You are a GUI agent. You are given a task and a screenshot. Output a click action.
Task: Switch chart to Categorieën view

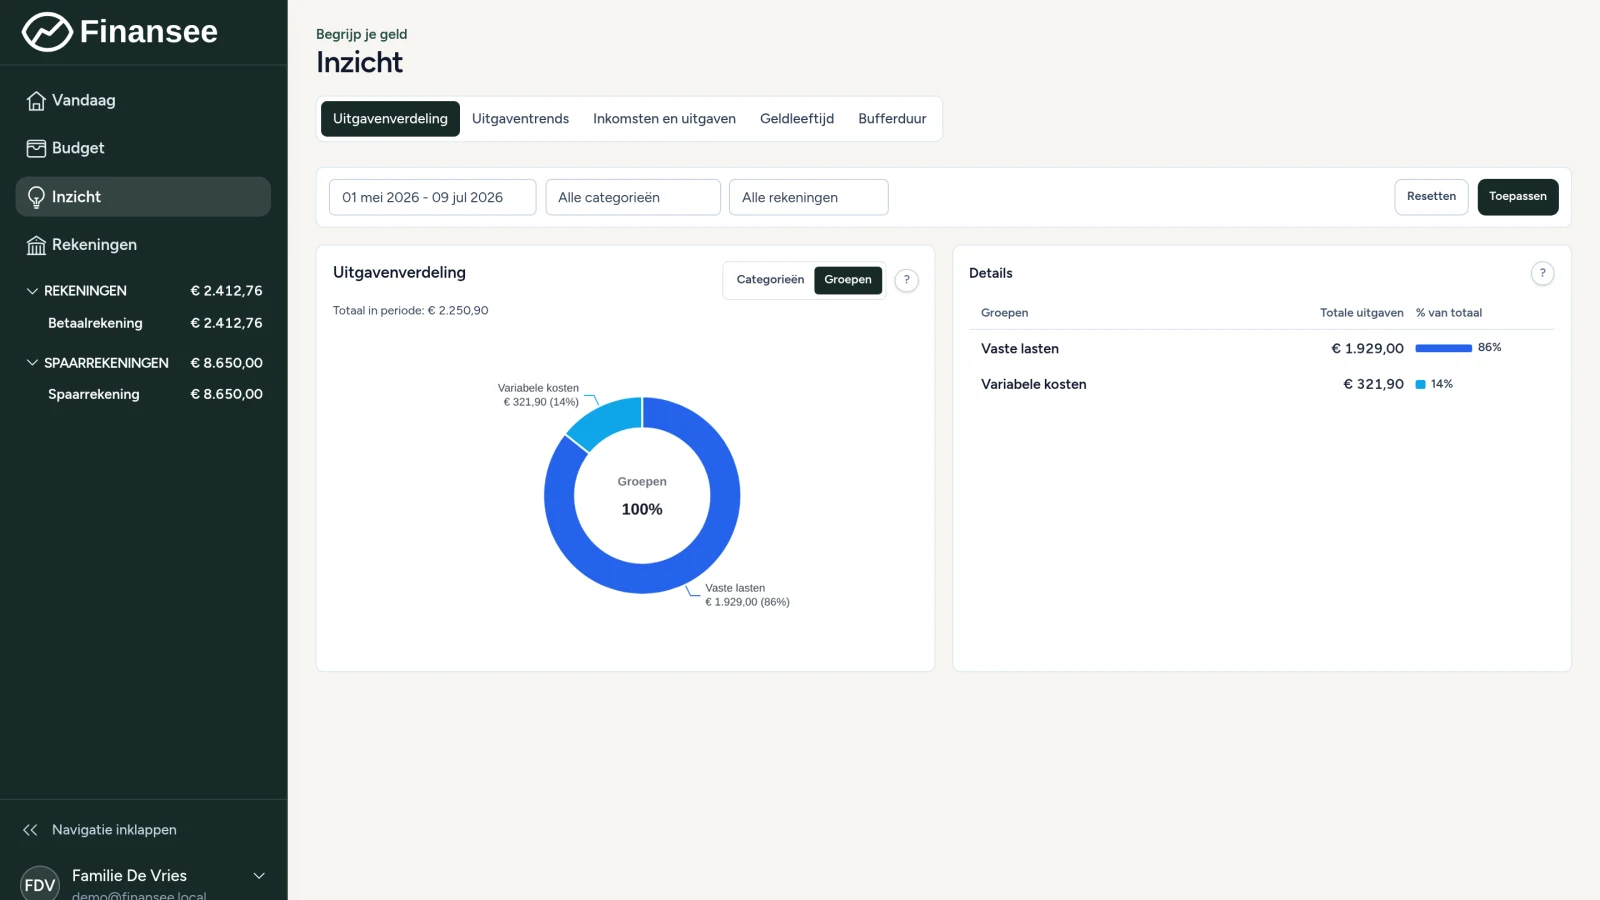pyautogui.click(x=770, y=280)
